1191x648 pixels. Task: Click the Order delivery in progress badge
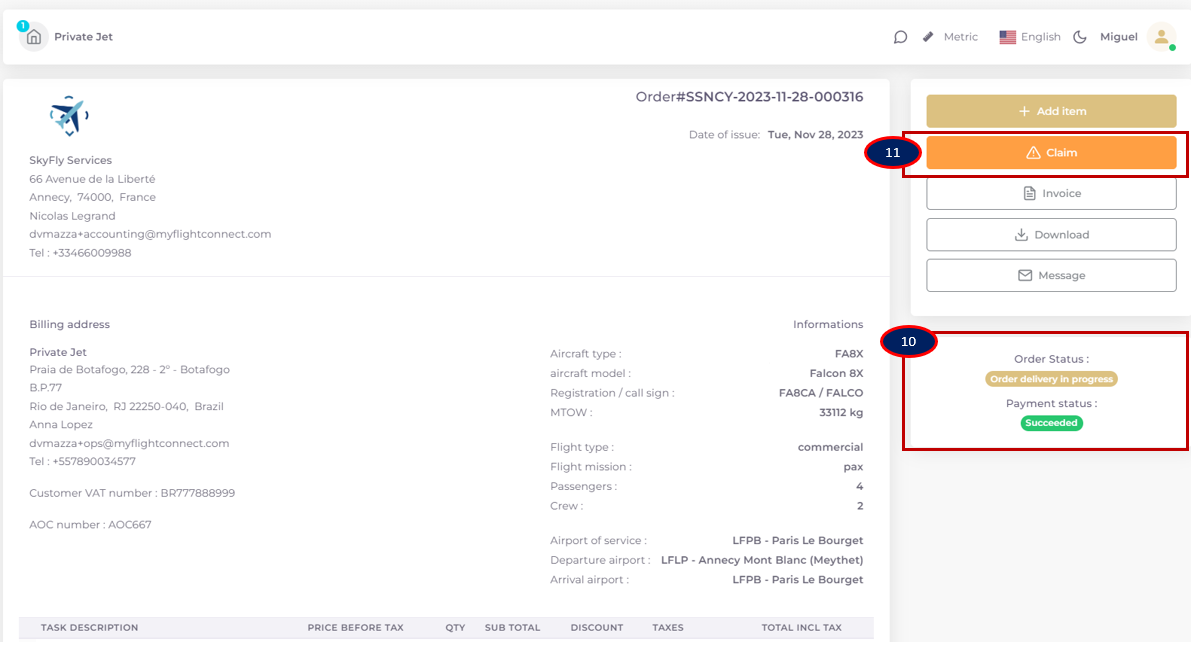[1051, 380]
